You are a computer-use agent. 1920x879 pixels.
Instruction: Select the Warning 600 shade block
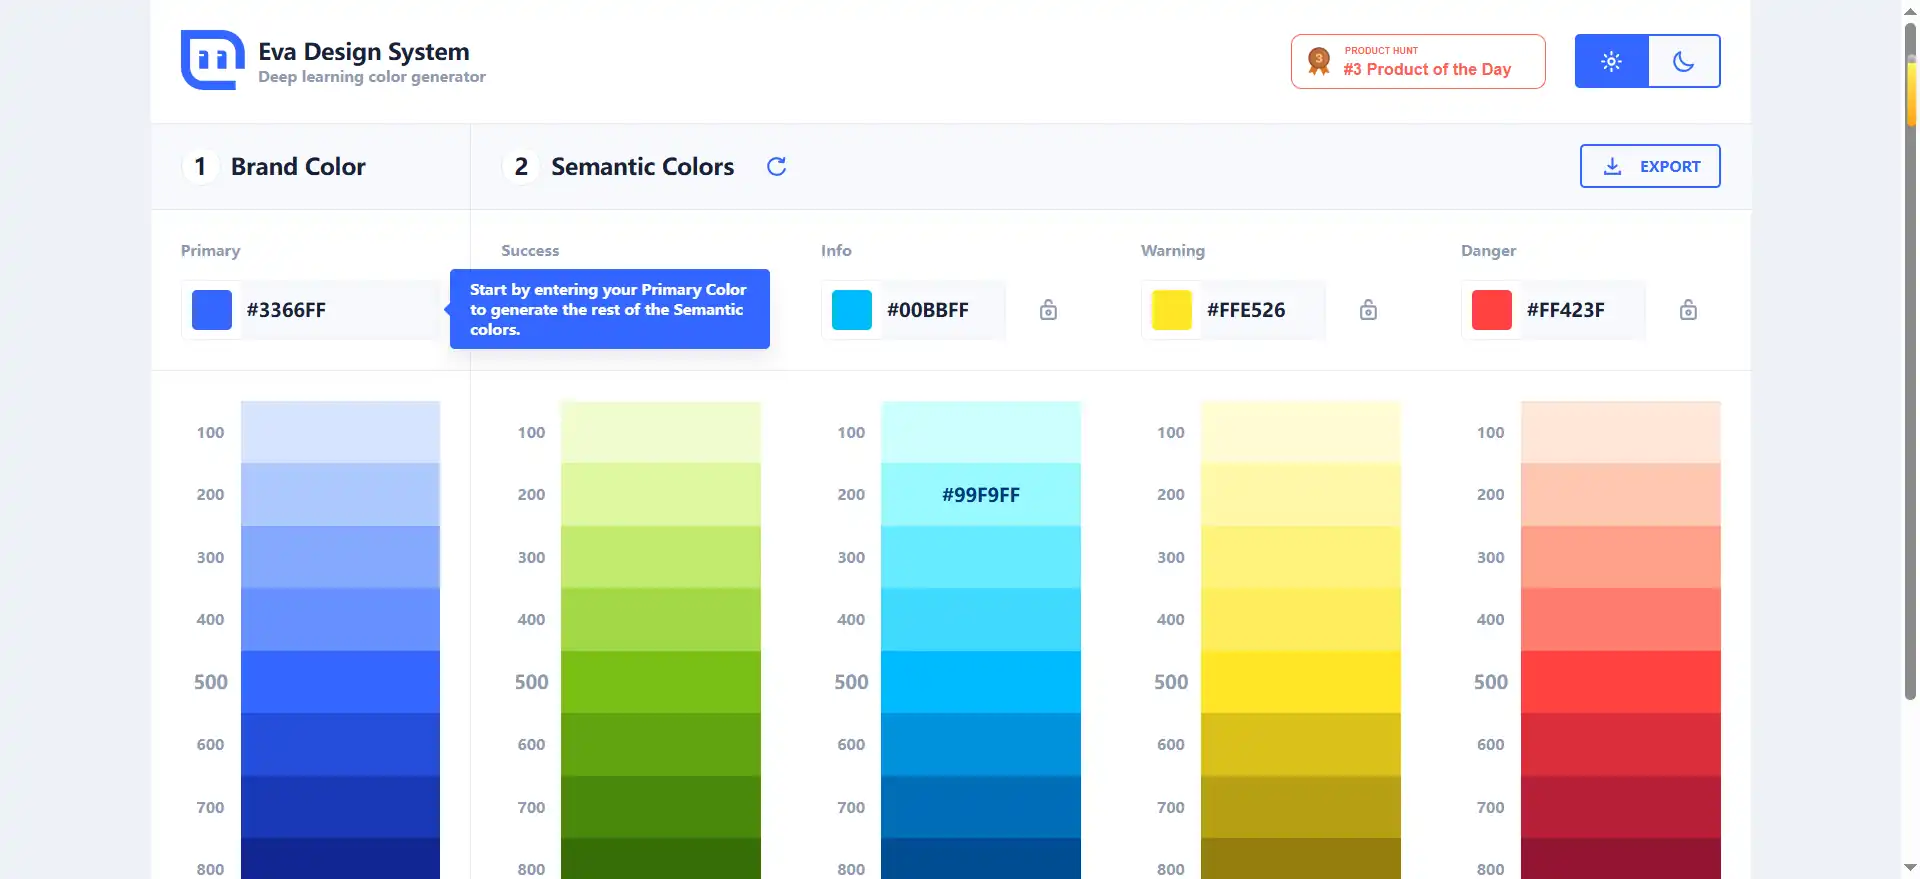coord(1301,744)
